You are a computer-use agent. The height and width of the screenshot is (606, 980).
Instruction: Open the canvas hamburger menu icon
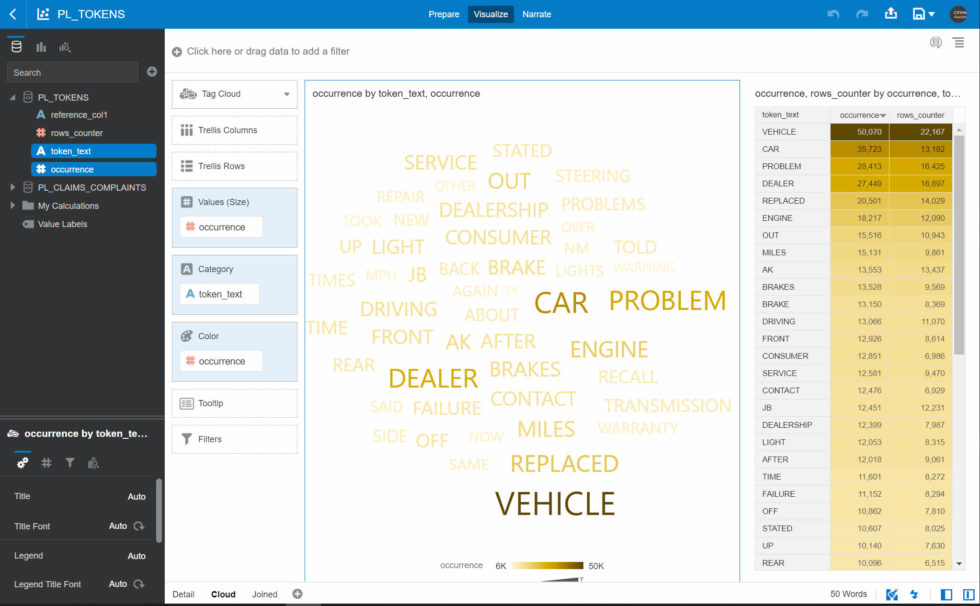tap(958, 42)
